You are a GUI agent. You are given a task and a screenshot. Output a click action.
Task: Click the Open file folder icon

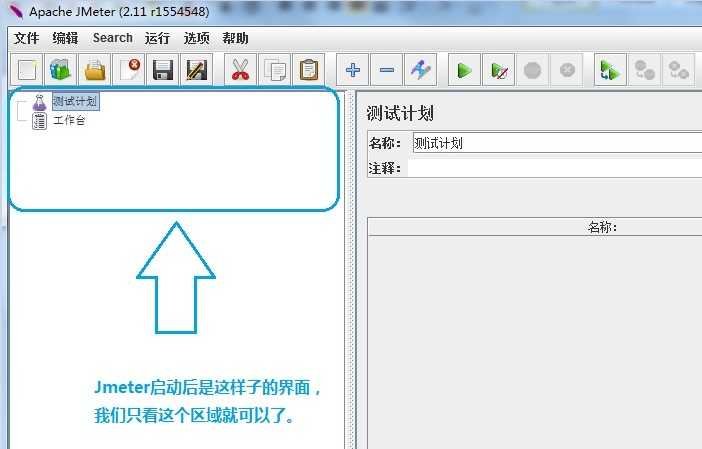click(95, 70)
